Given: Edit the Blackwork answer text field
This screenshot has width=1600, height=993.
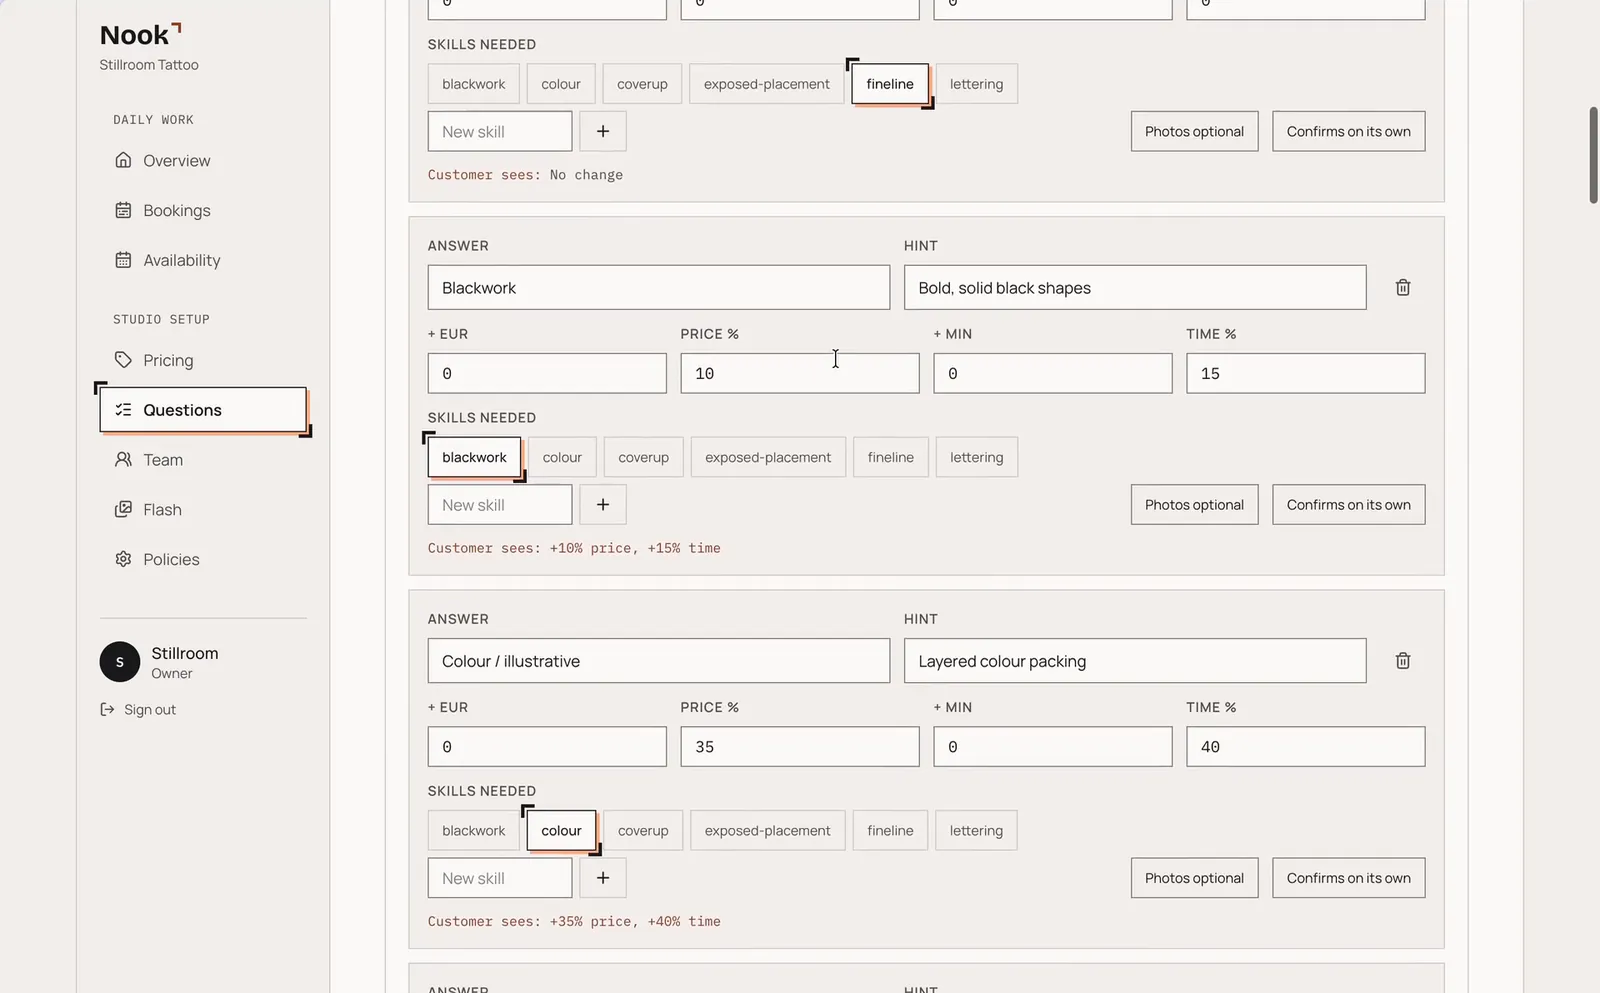Looking at the screenshot, I should [x=659, y=288].
